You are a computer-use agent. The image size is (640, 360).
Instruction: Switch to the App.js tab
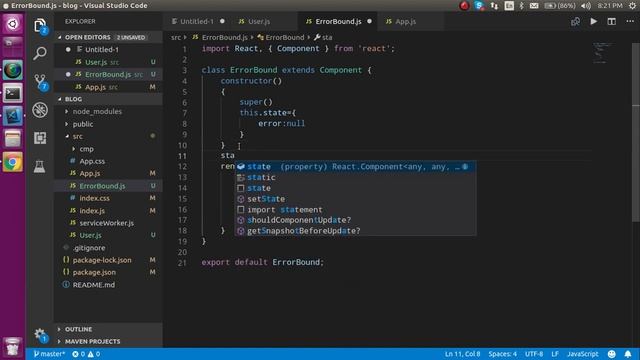(x=405, y=21)
